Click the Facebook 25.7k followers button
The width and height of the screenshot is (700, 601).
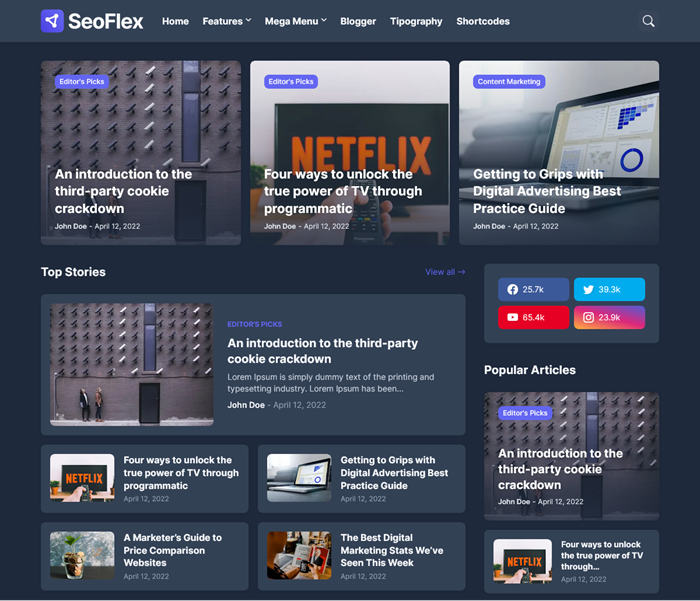click(533, 289)
